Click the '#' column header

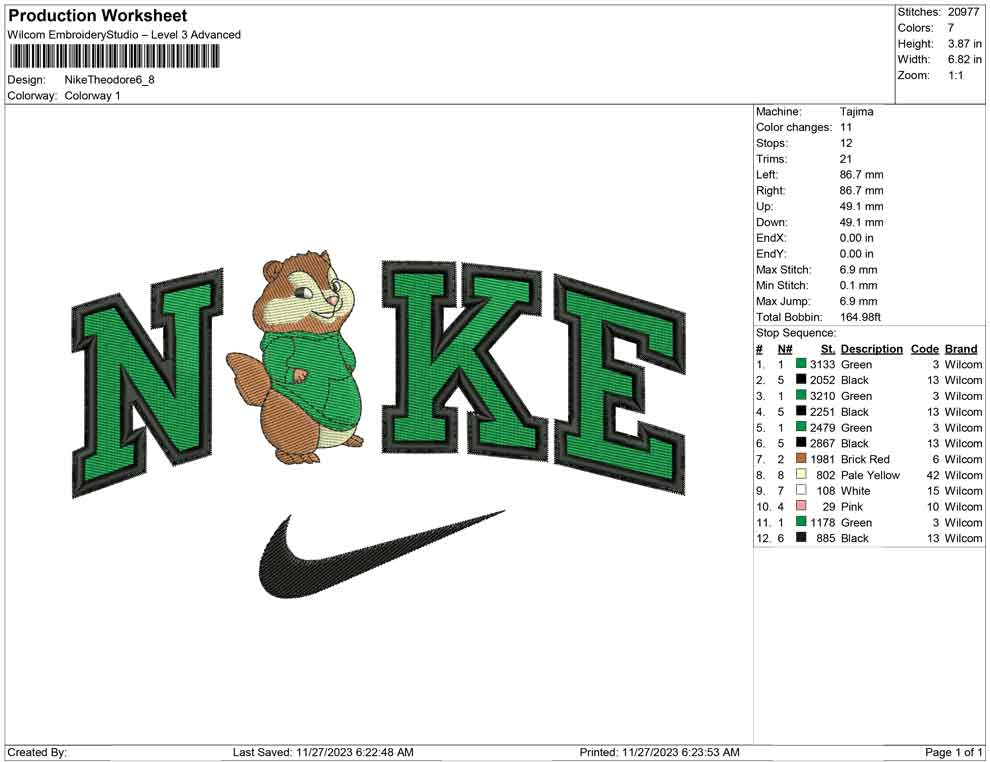coord(760,348)
